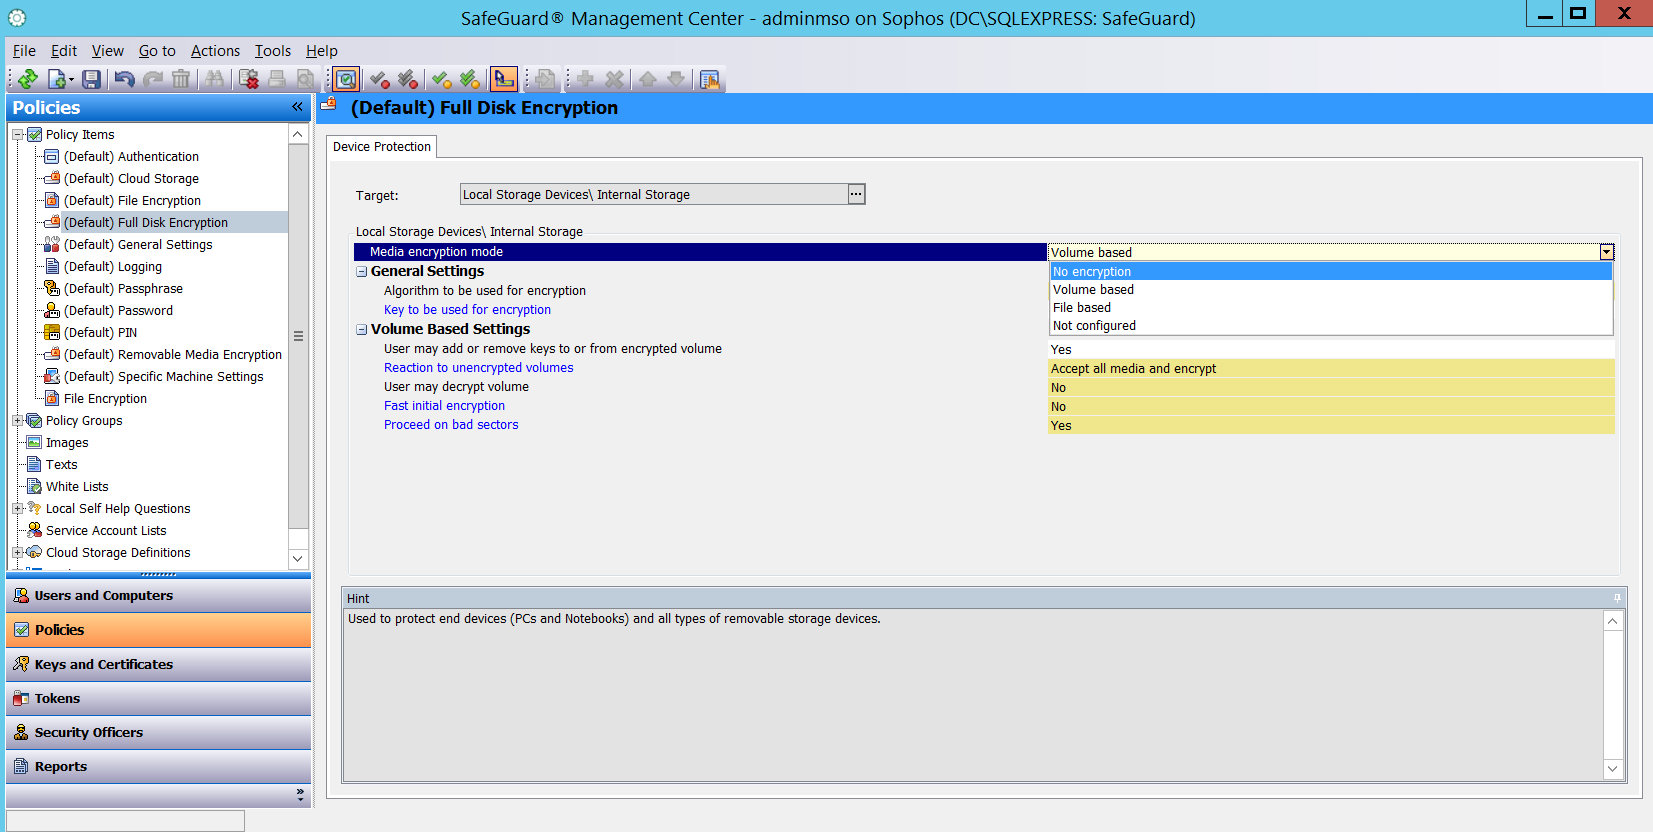
Task: Browse target with the ellipsis button
Action: (x=856, y=194)
